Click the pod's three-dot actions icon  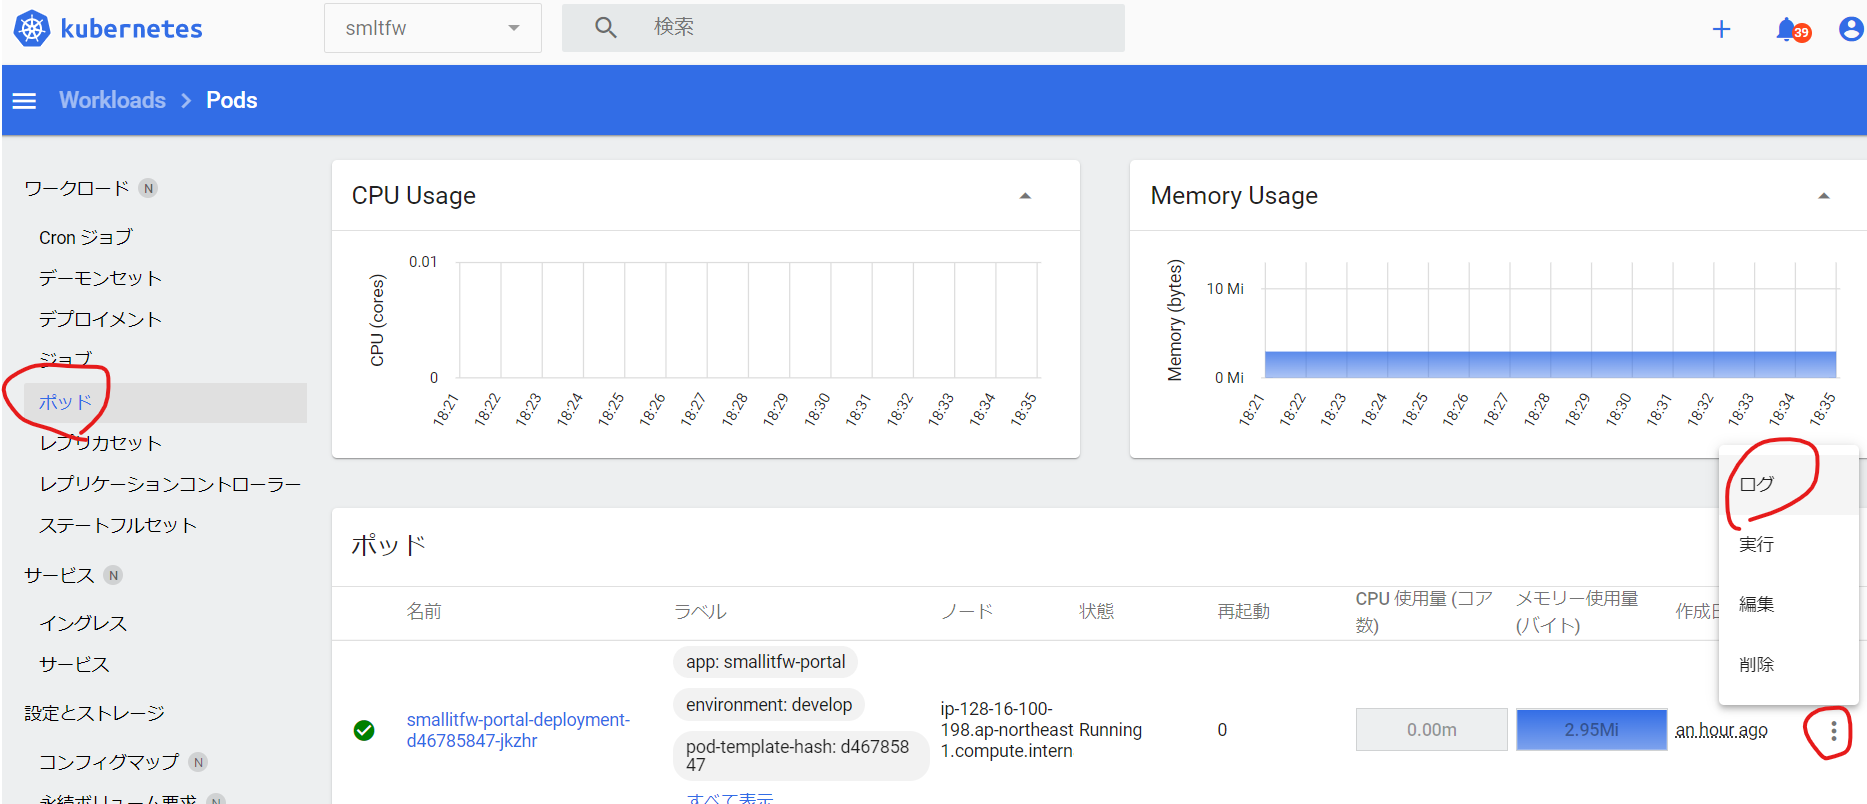tap(1832, 731)
